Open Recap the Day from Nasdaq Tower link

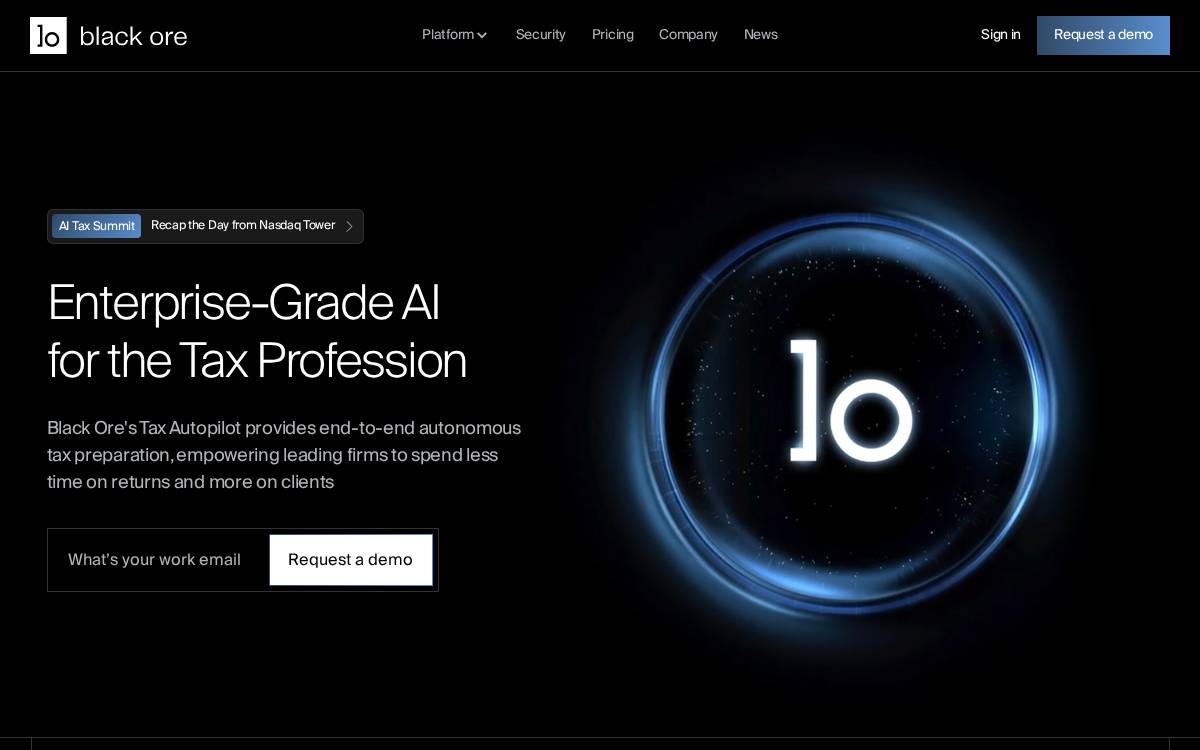click(x=243, y=226)
